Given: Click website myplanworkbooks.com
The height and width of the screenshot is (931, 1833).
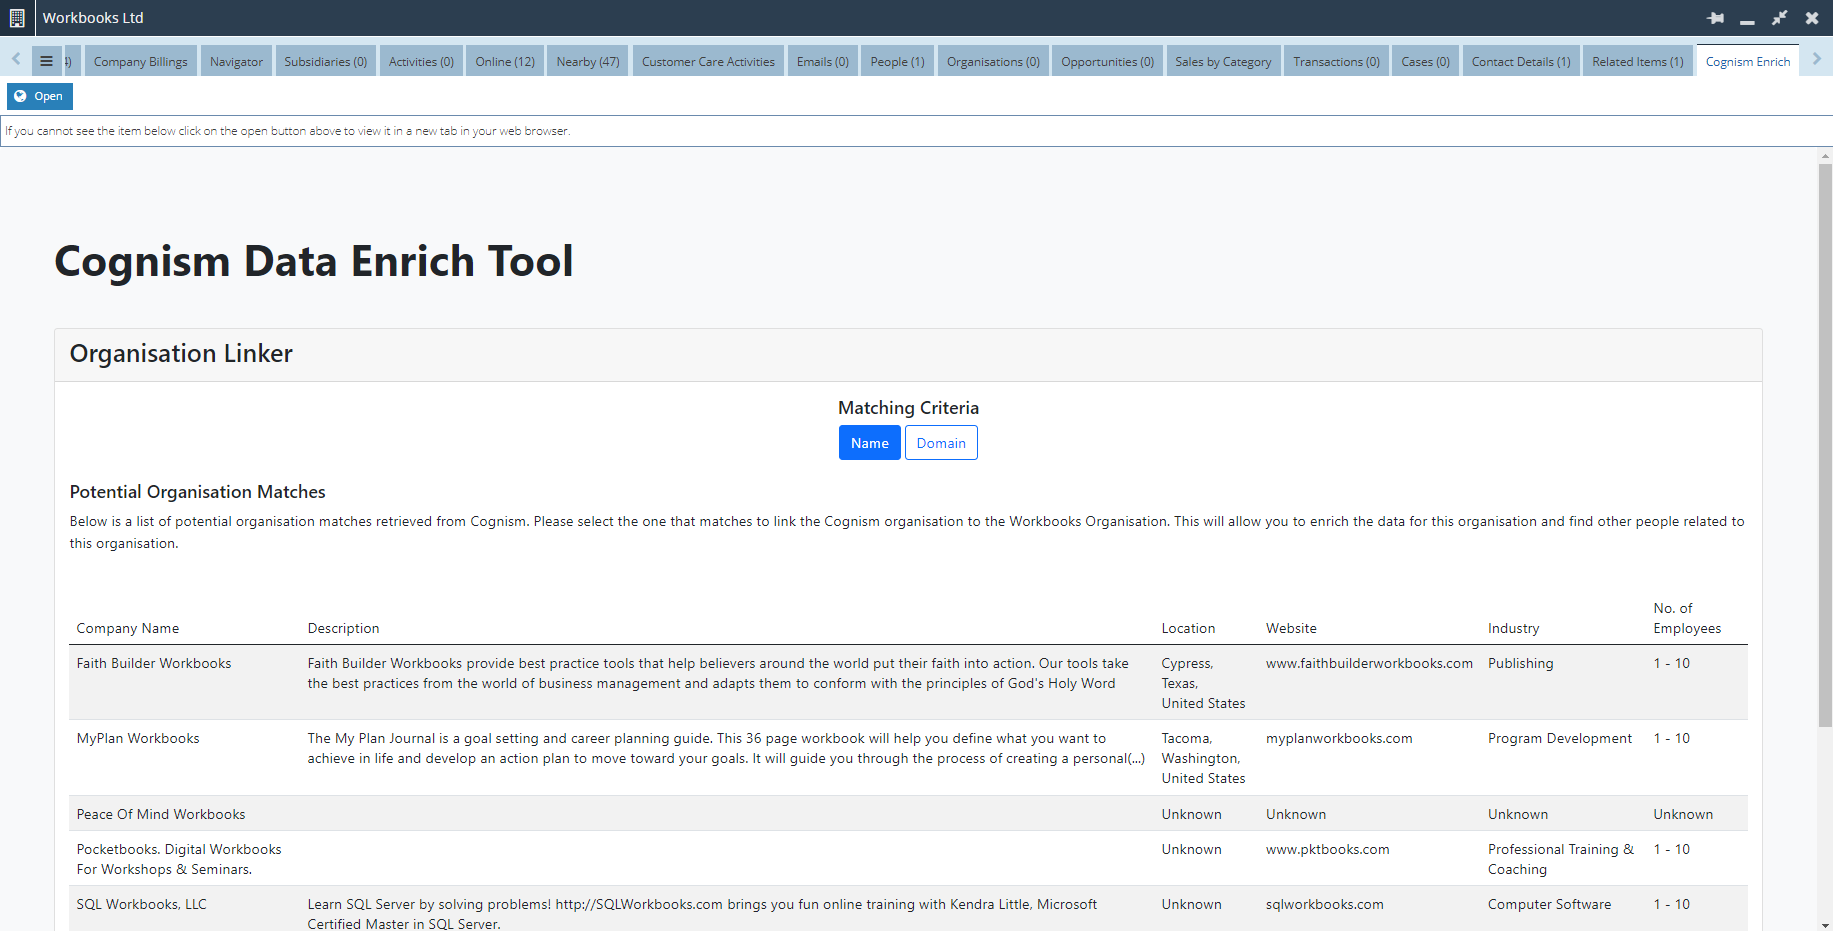Looking at the screenshot, I should 1339,738.
